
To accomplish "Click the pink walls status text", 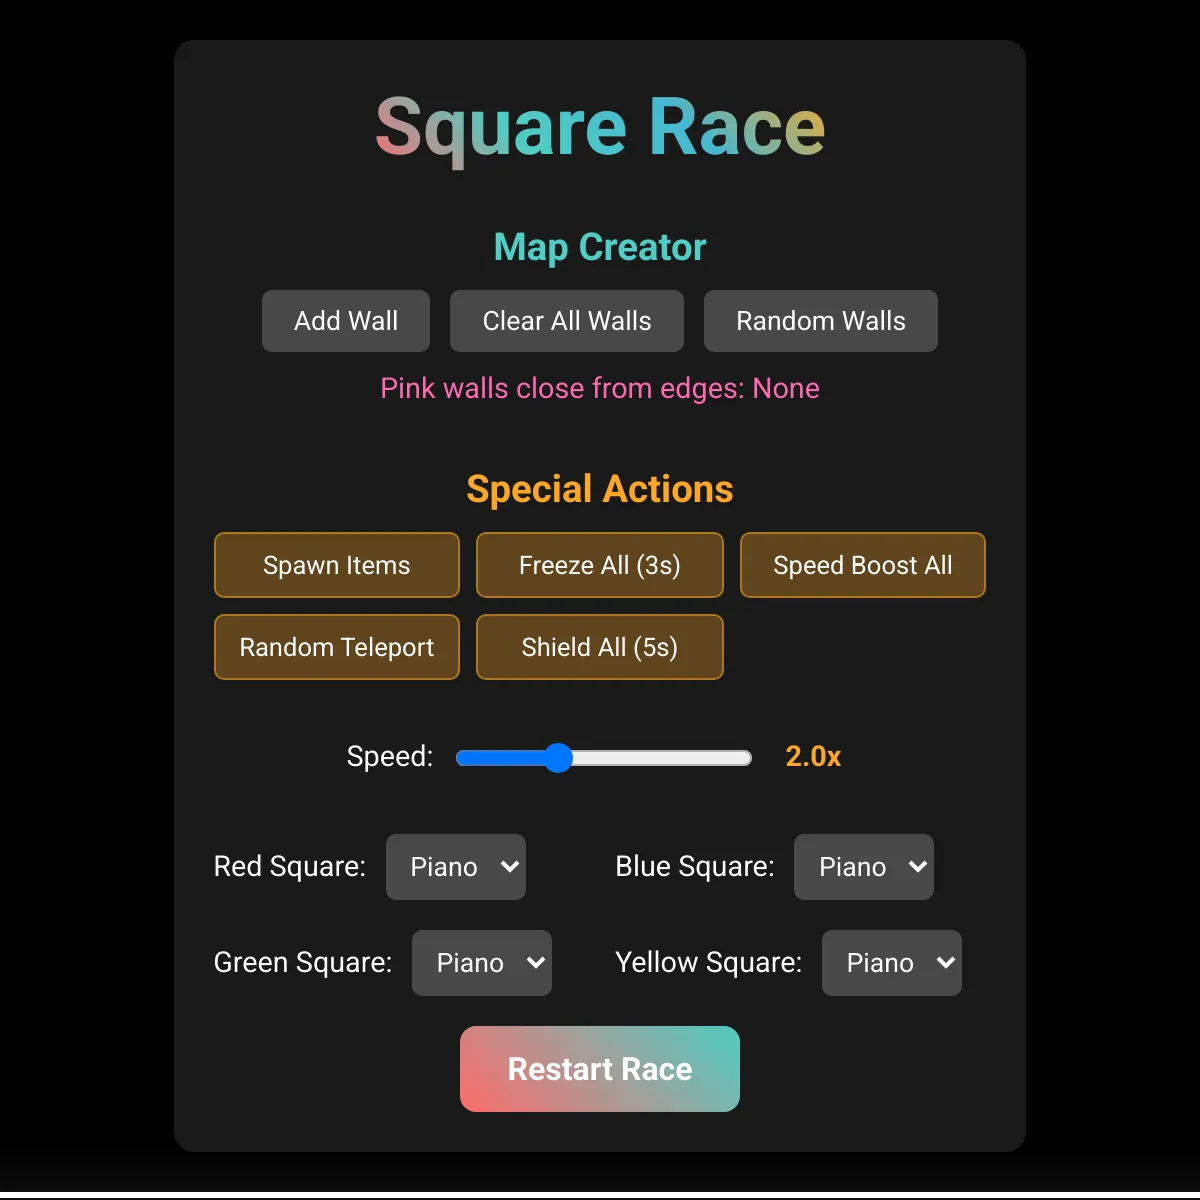I will pyautogui.click(x=599, y=389).
